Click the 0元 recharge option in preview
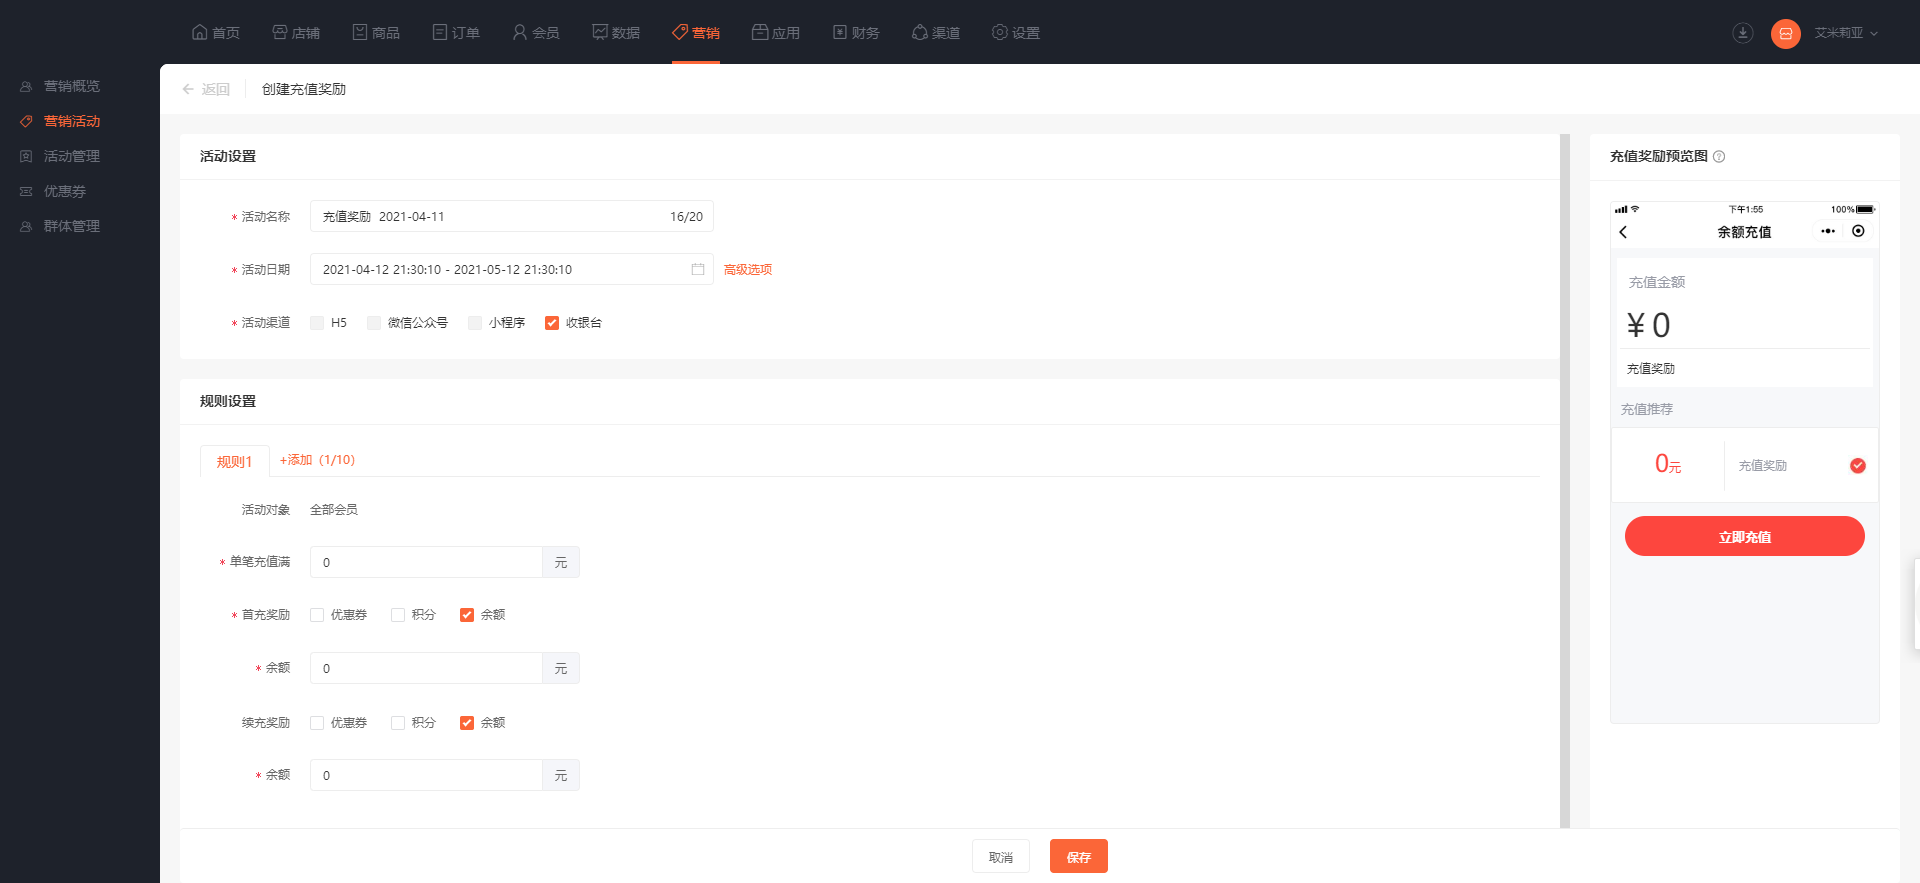The width and height of the screenshot is (1920, 883). click(x=1668, y=464)
